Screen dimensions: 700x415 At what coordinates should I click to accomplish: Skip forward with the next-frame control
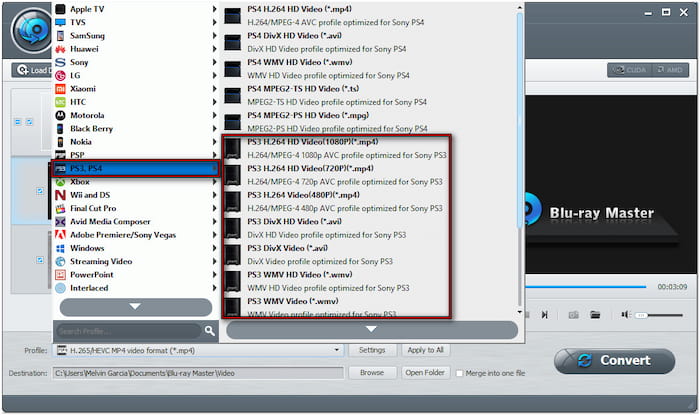544,314
